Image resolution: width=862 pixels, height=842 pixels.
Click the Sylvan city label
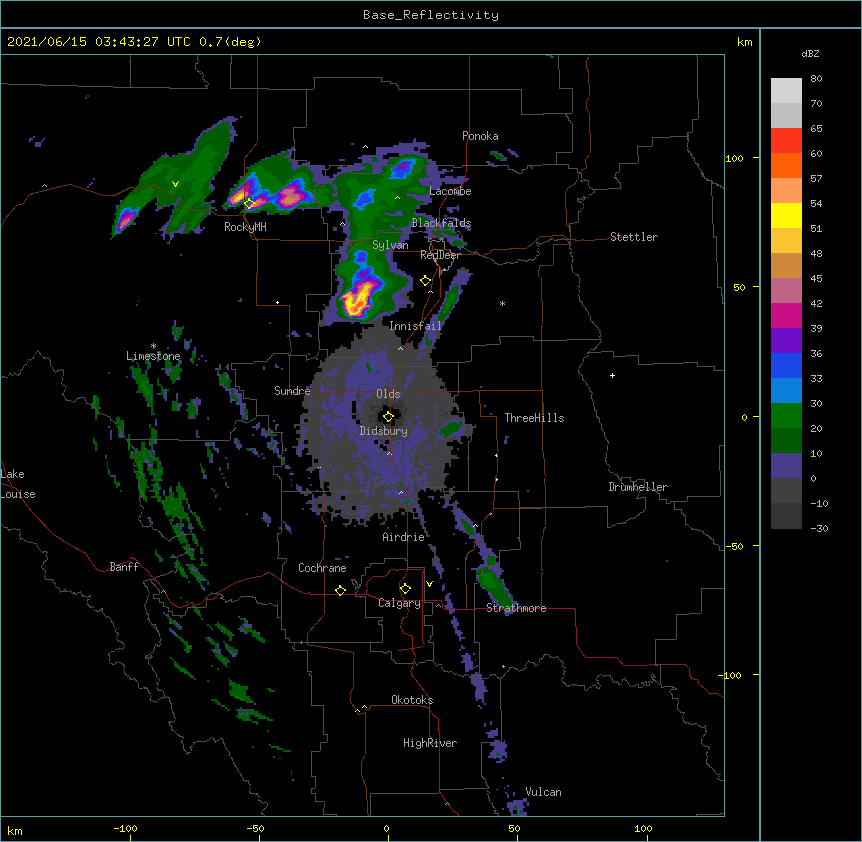(390, 245)
